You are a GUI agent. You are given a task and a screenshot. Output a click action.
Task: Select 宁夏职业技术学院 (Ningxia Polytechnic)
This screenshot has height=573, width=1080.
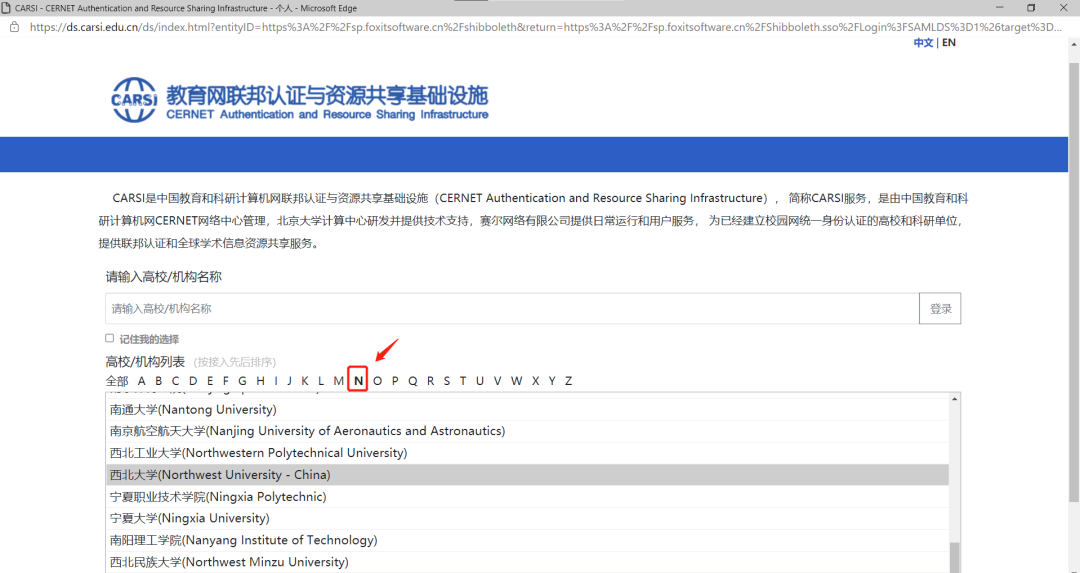tap(528, 497)
